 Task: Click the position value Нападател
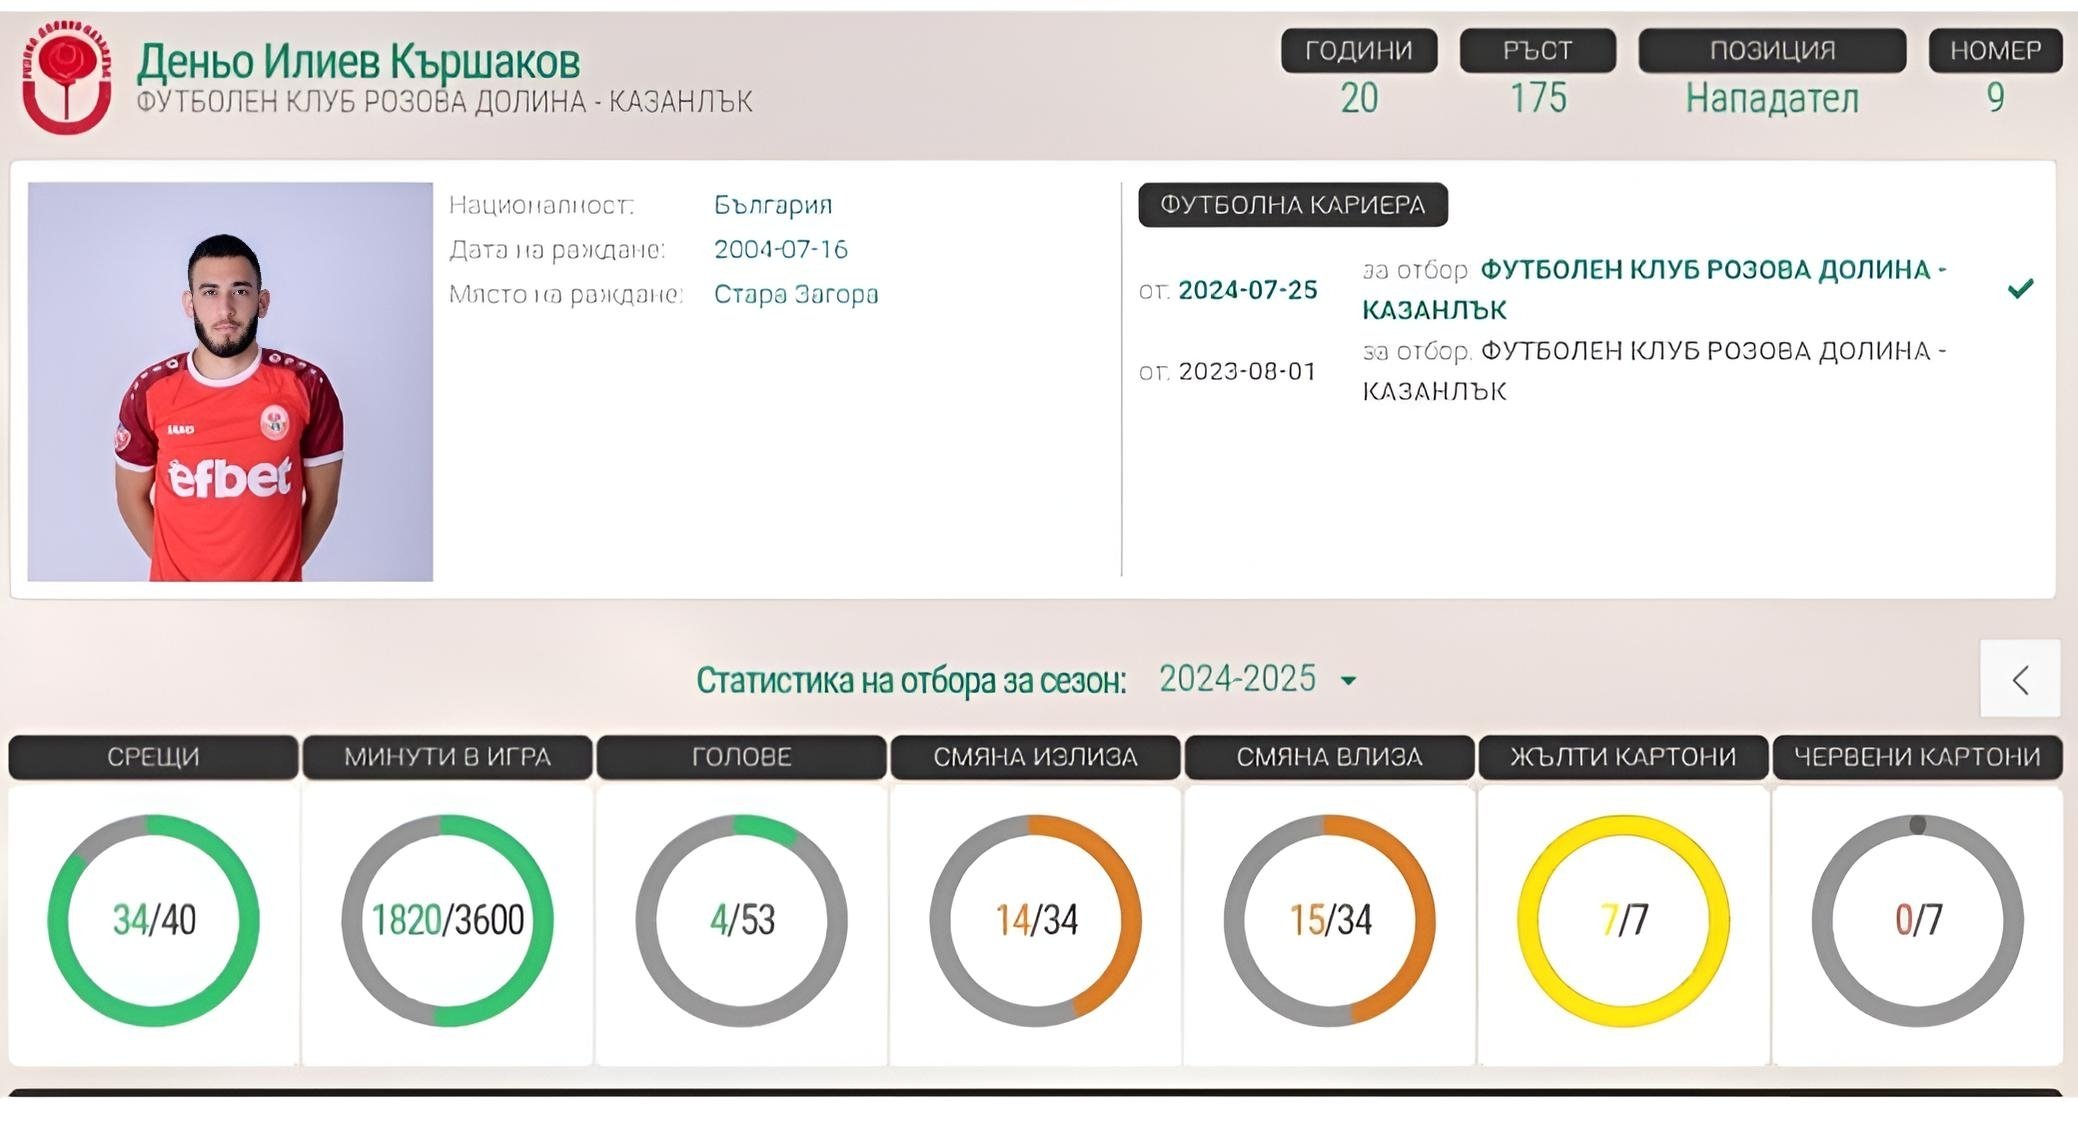click(x=1772, y=98)
